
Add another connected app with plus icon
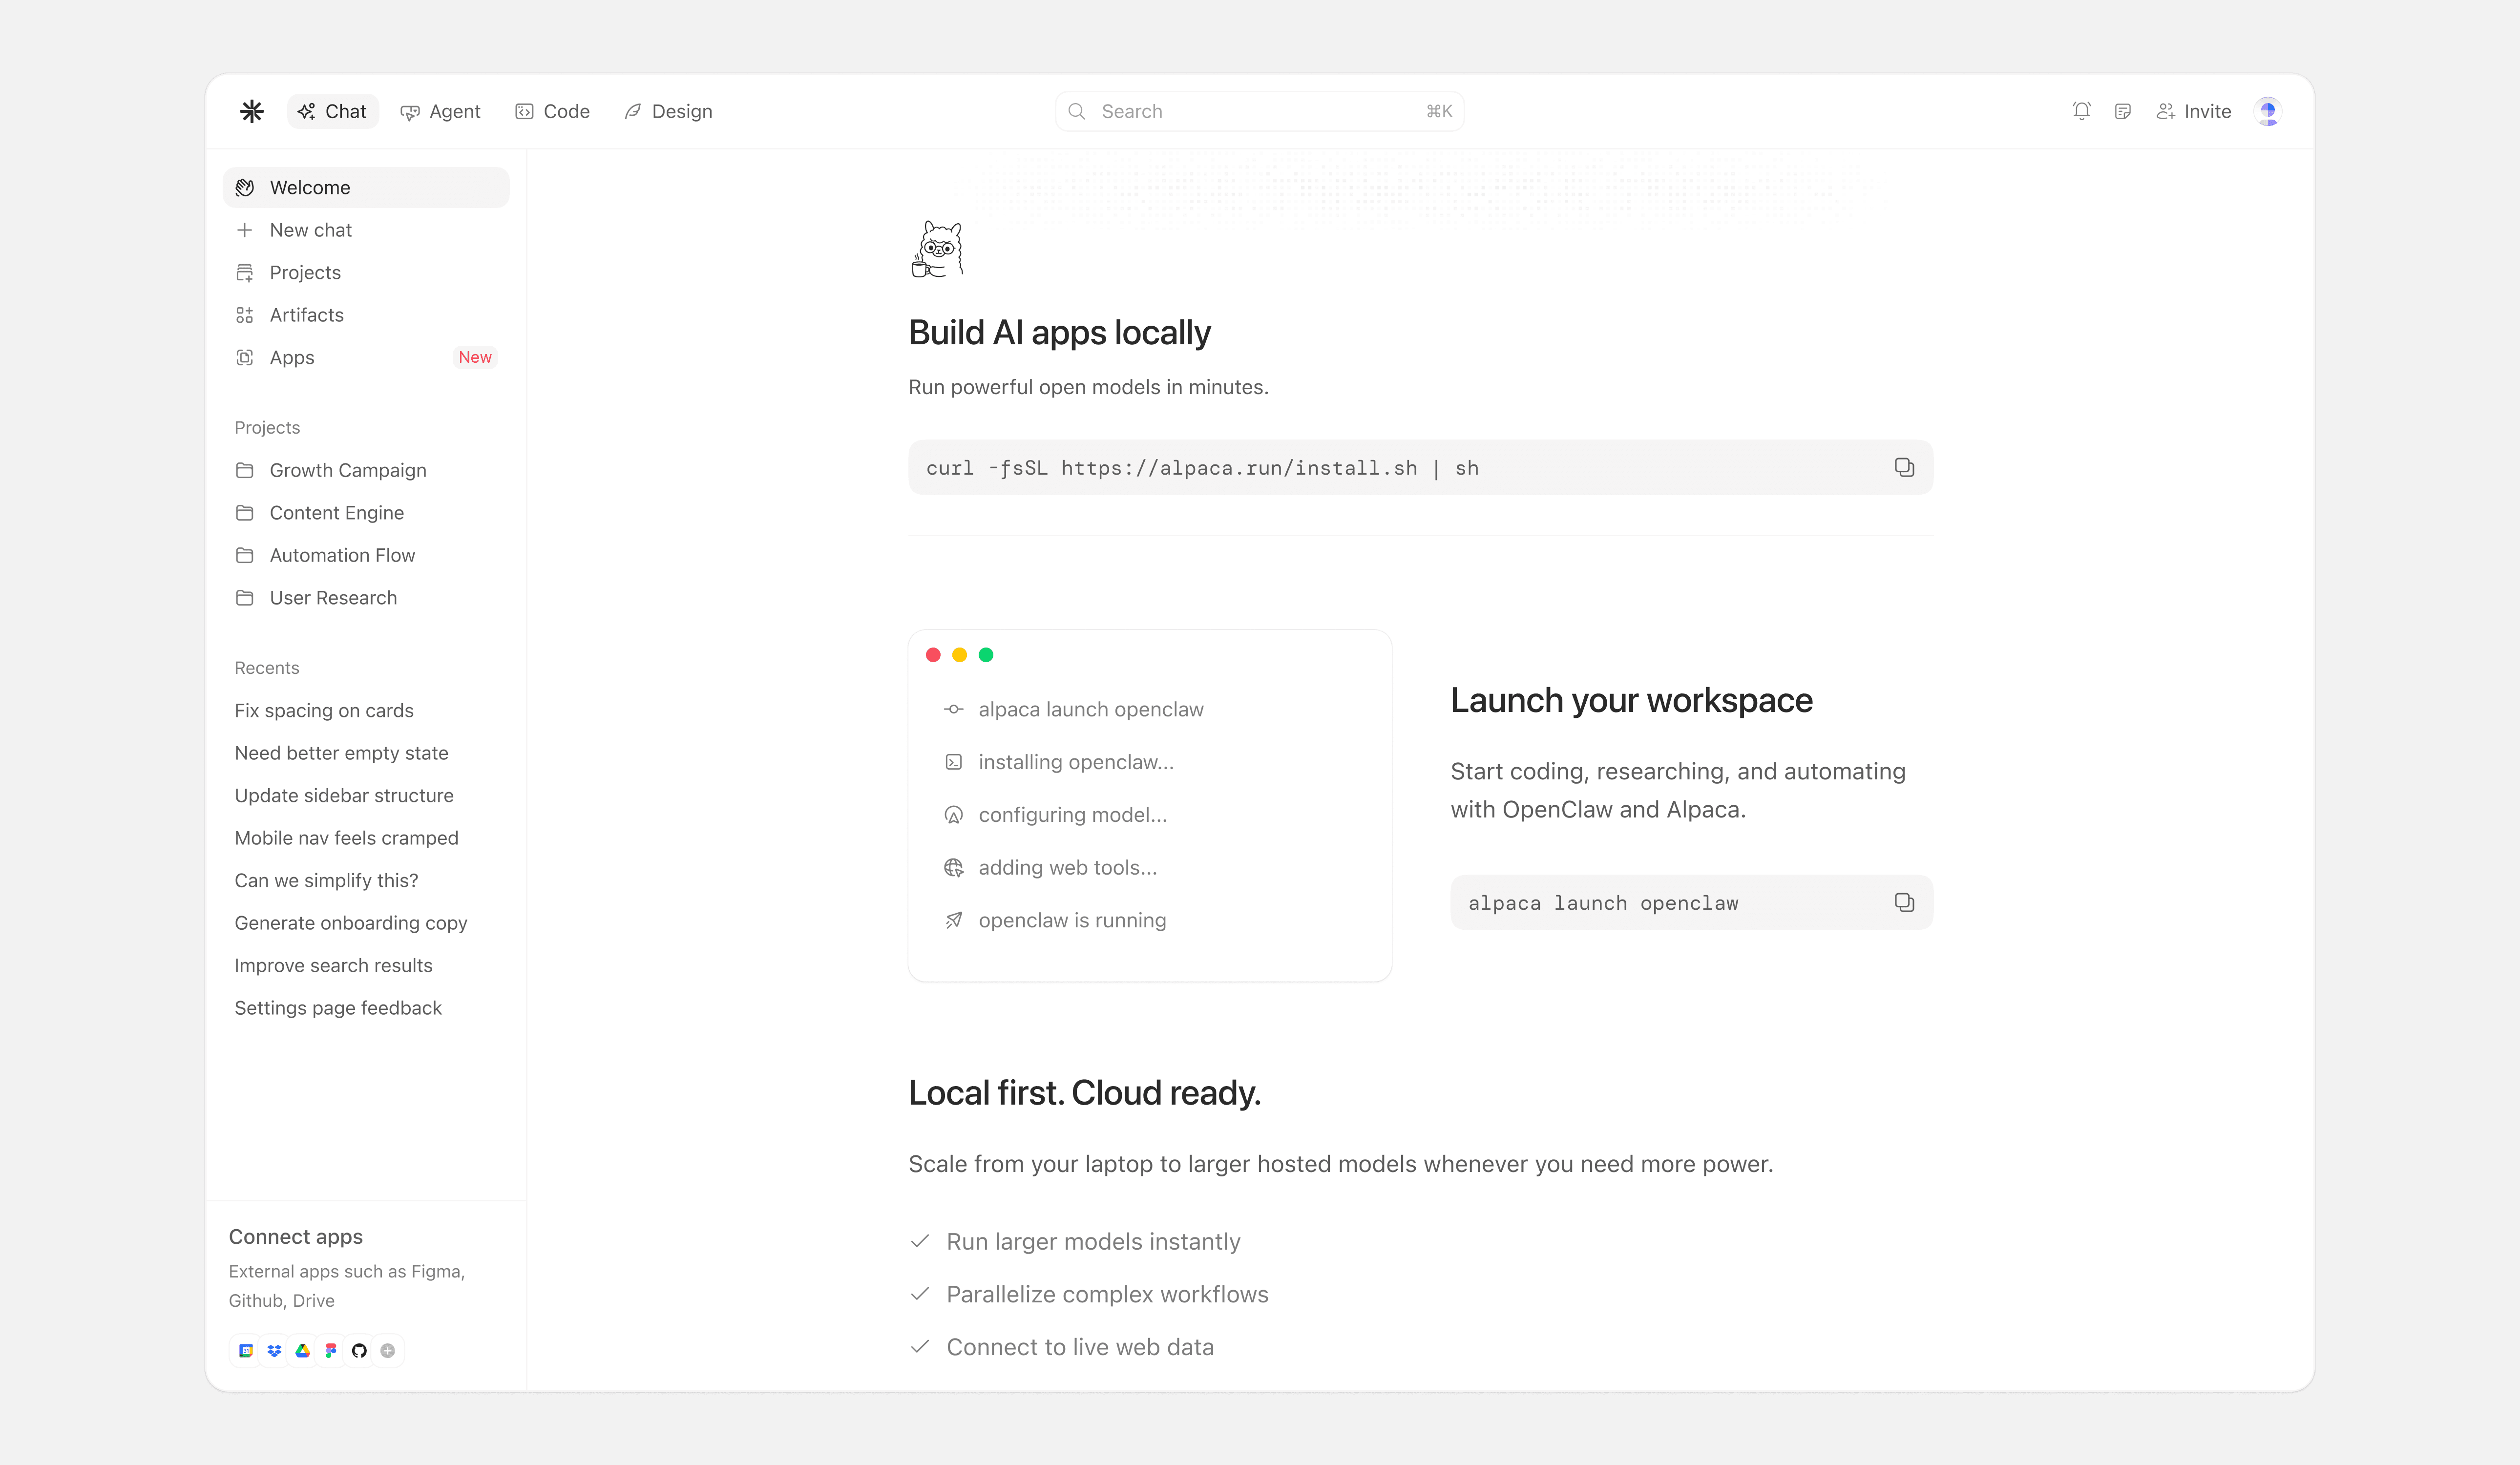[388, 1350]
